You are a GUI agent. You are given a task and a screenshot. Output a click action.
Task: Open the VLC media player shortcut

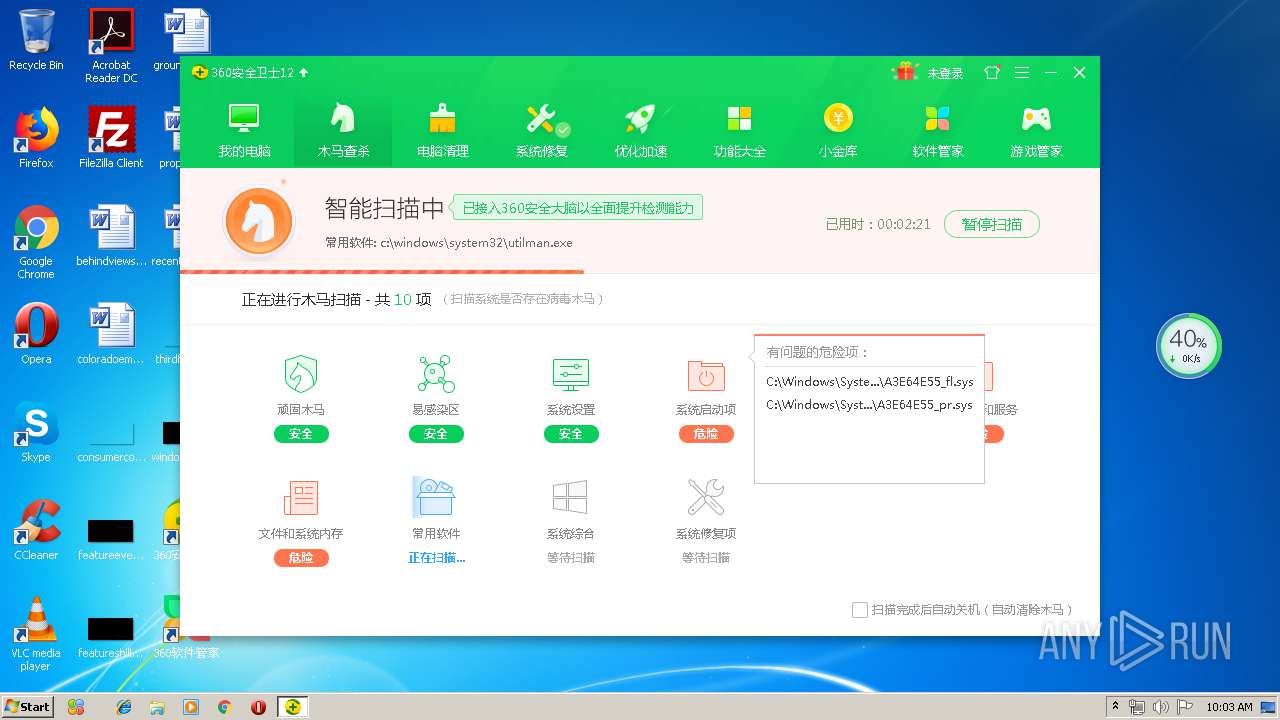point(36,634)
